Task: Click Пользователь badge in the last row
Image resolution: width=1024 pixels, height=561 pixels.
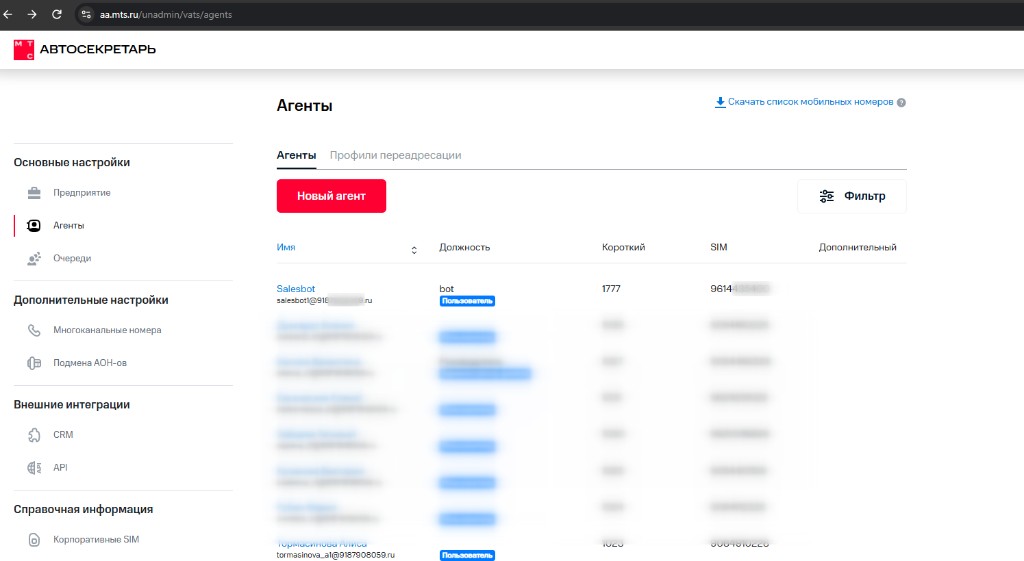Action: (x=467, y=556)
